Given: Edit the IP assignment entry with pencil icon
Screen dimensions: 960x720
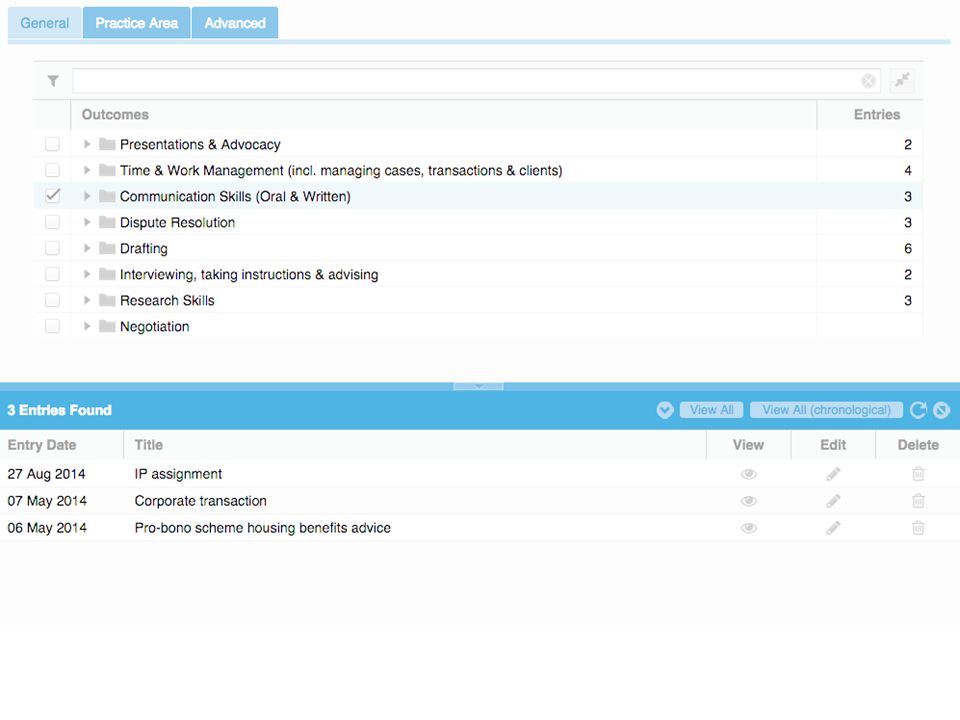Looking at the screenshot, I should [833, 474].
